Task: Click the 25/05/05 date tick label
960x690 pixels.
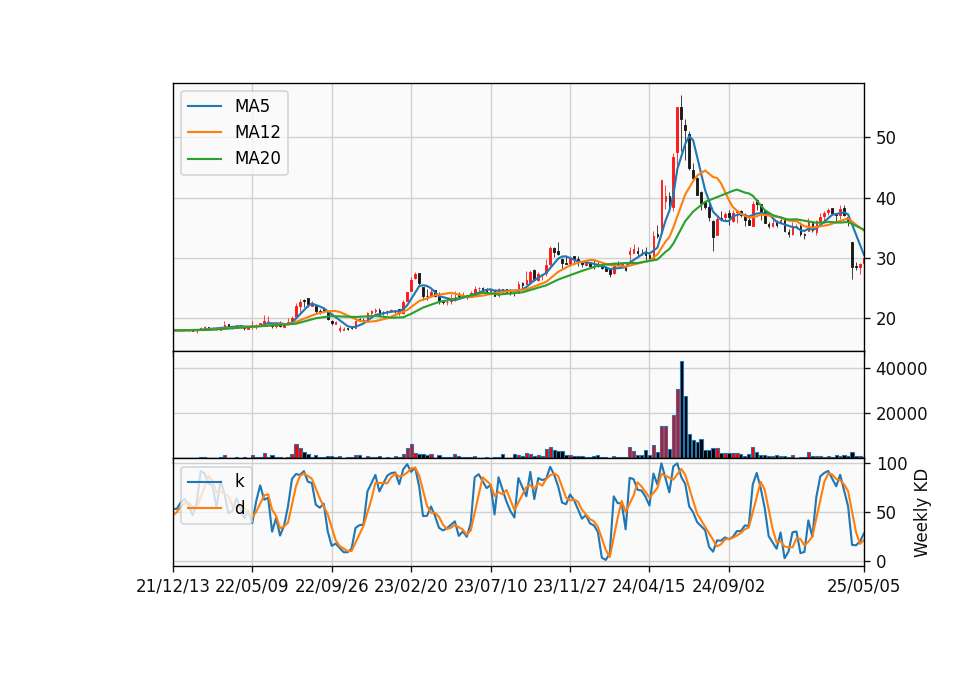Action: (864, 587)
